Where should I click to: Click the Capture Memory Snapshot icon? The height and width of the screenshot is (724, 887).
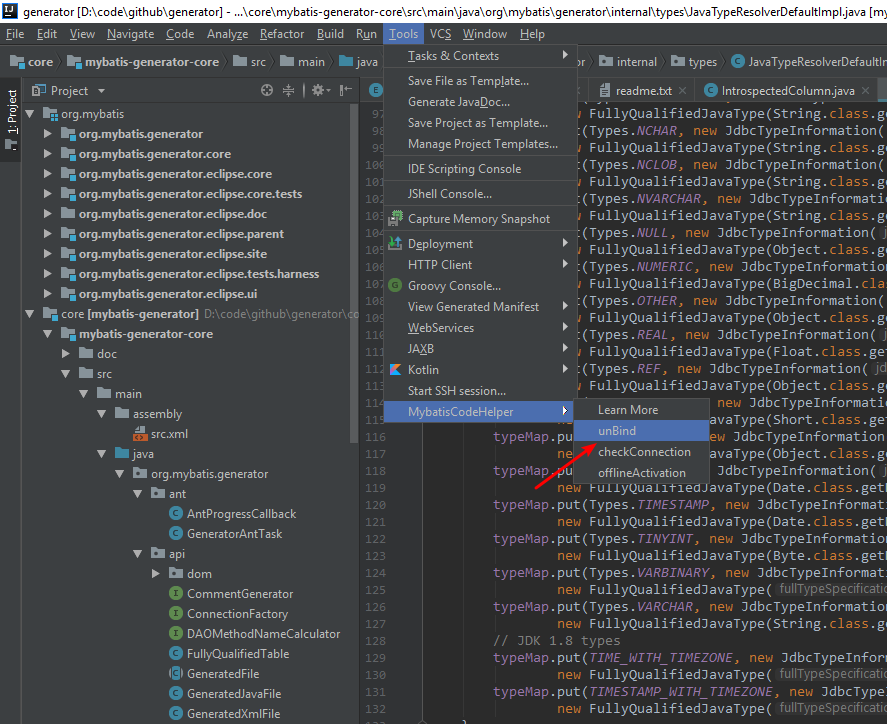coord(396,218)
